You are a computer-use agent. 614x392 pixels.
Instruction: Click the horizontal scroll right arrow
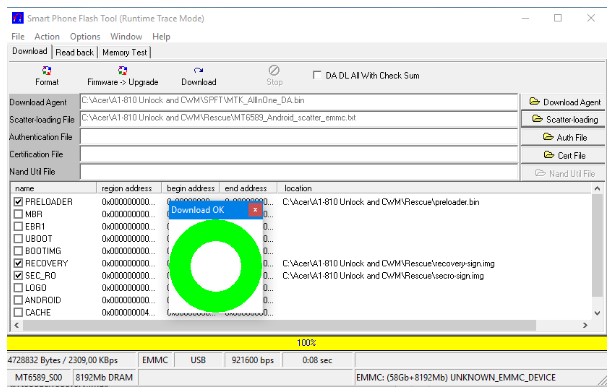coord(585,325)
